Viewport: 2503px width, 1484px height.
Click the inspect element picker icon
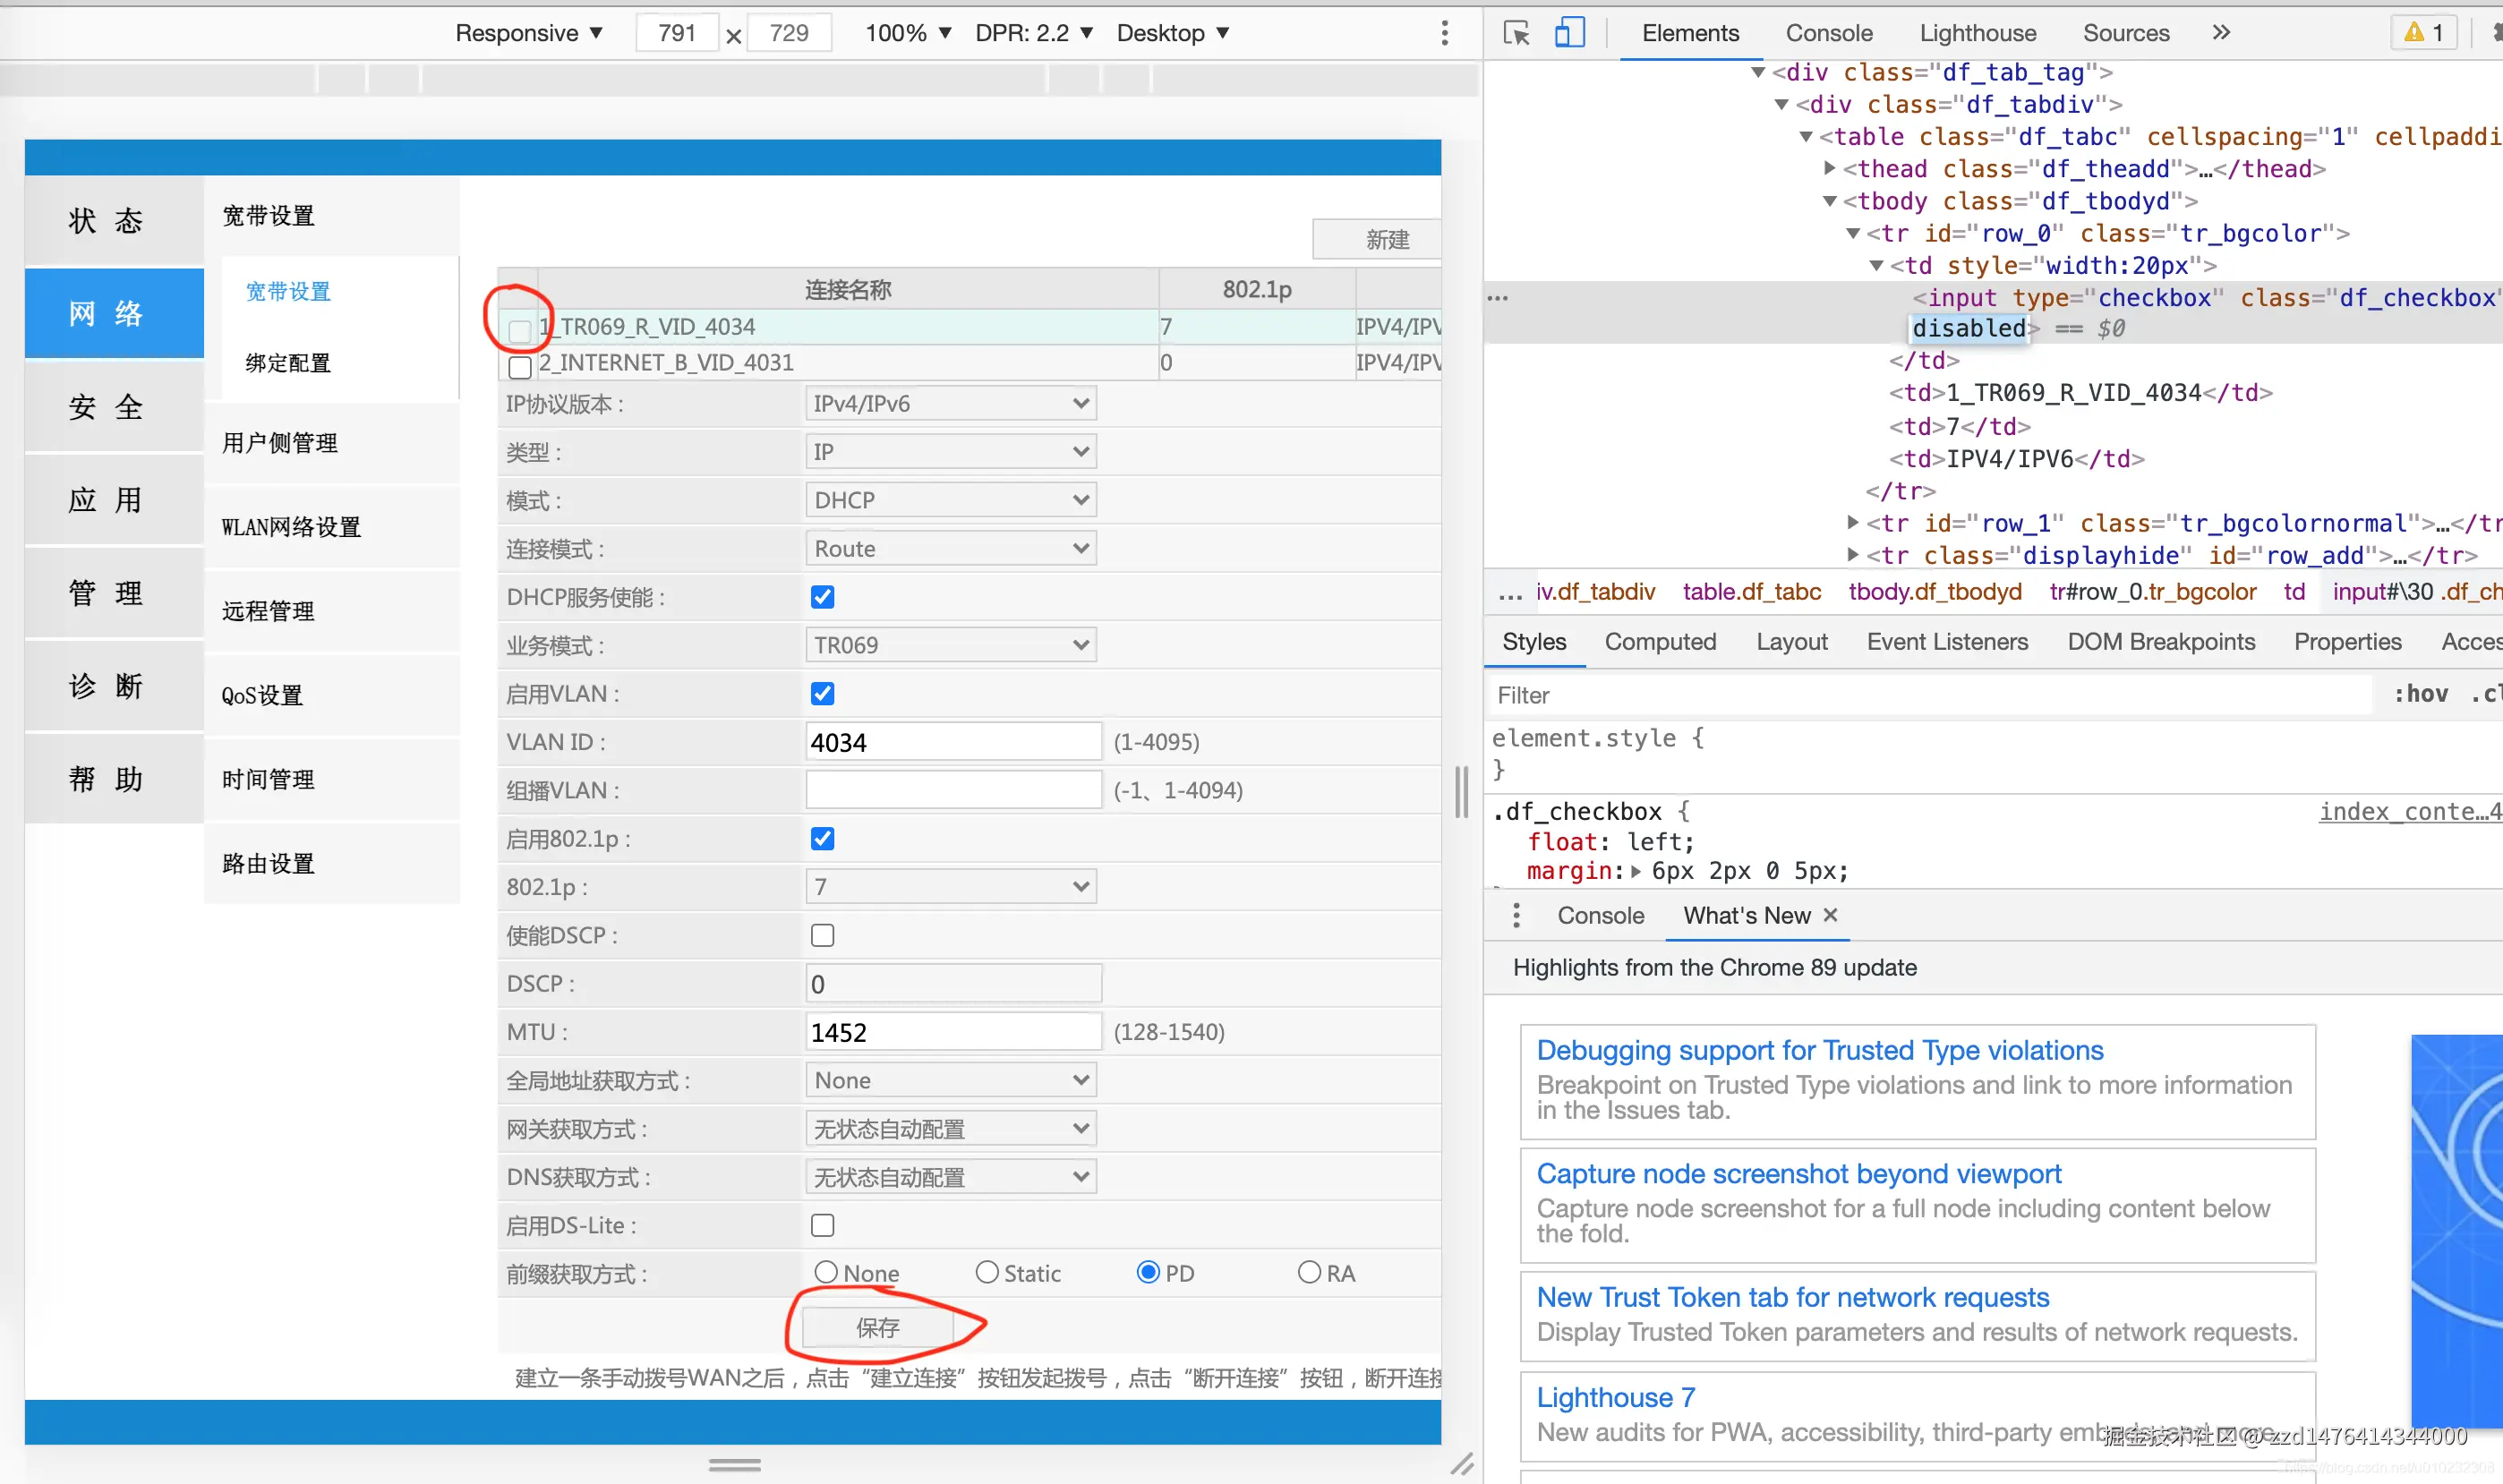coord(1516,33)
